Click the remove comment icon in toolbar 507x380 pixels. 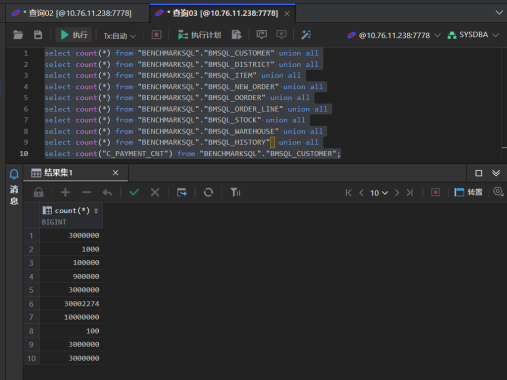[x=281, y=35]
